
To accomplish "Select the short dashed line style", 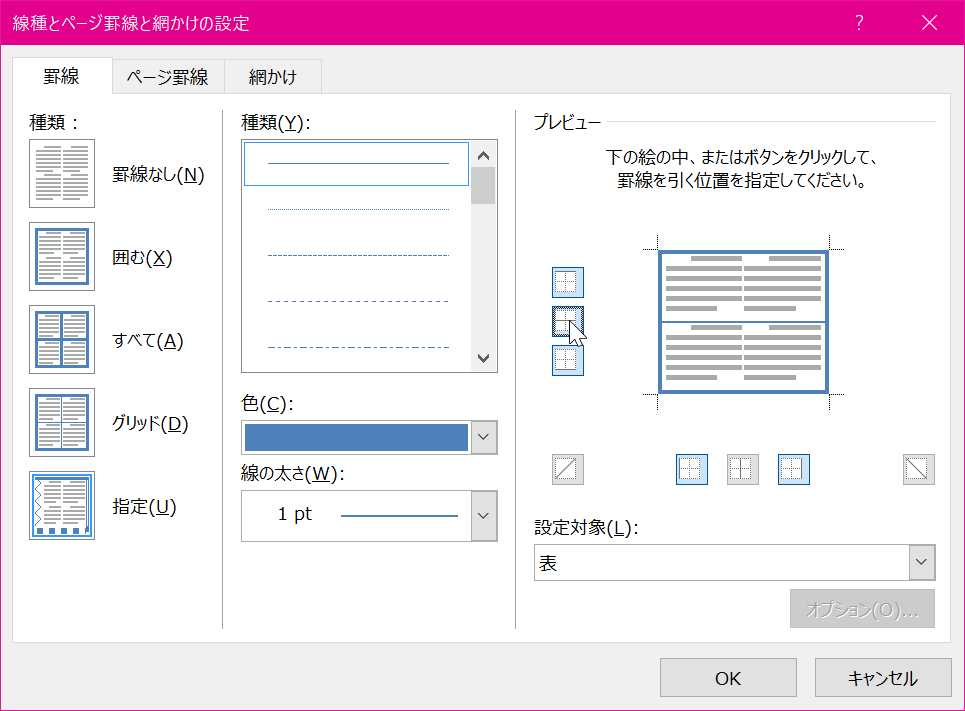I will coord(356,255).
